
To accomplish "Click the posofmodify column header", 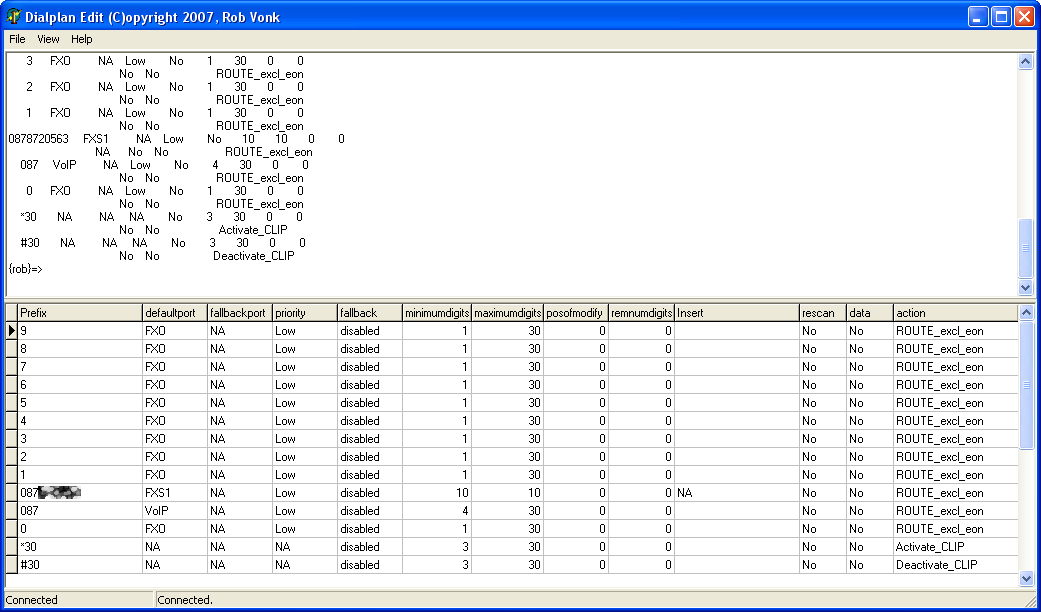I will (576, 313).
